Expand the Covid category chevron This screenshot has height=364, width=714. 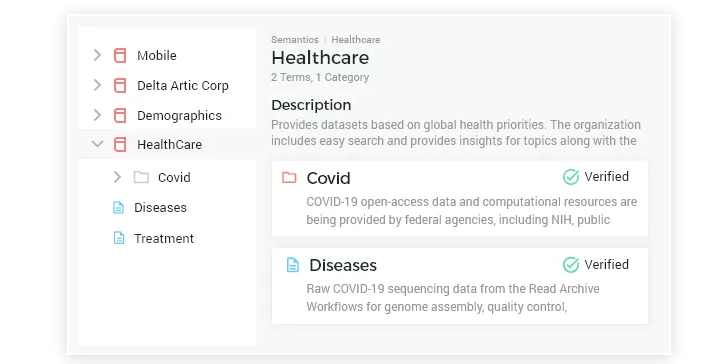tap(117, 177)
